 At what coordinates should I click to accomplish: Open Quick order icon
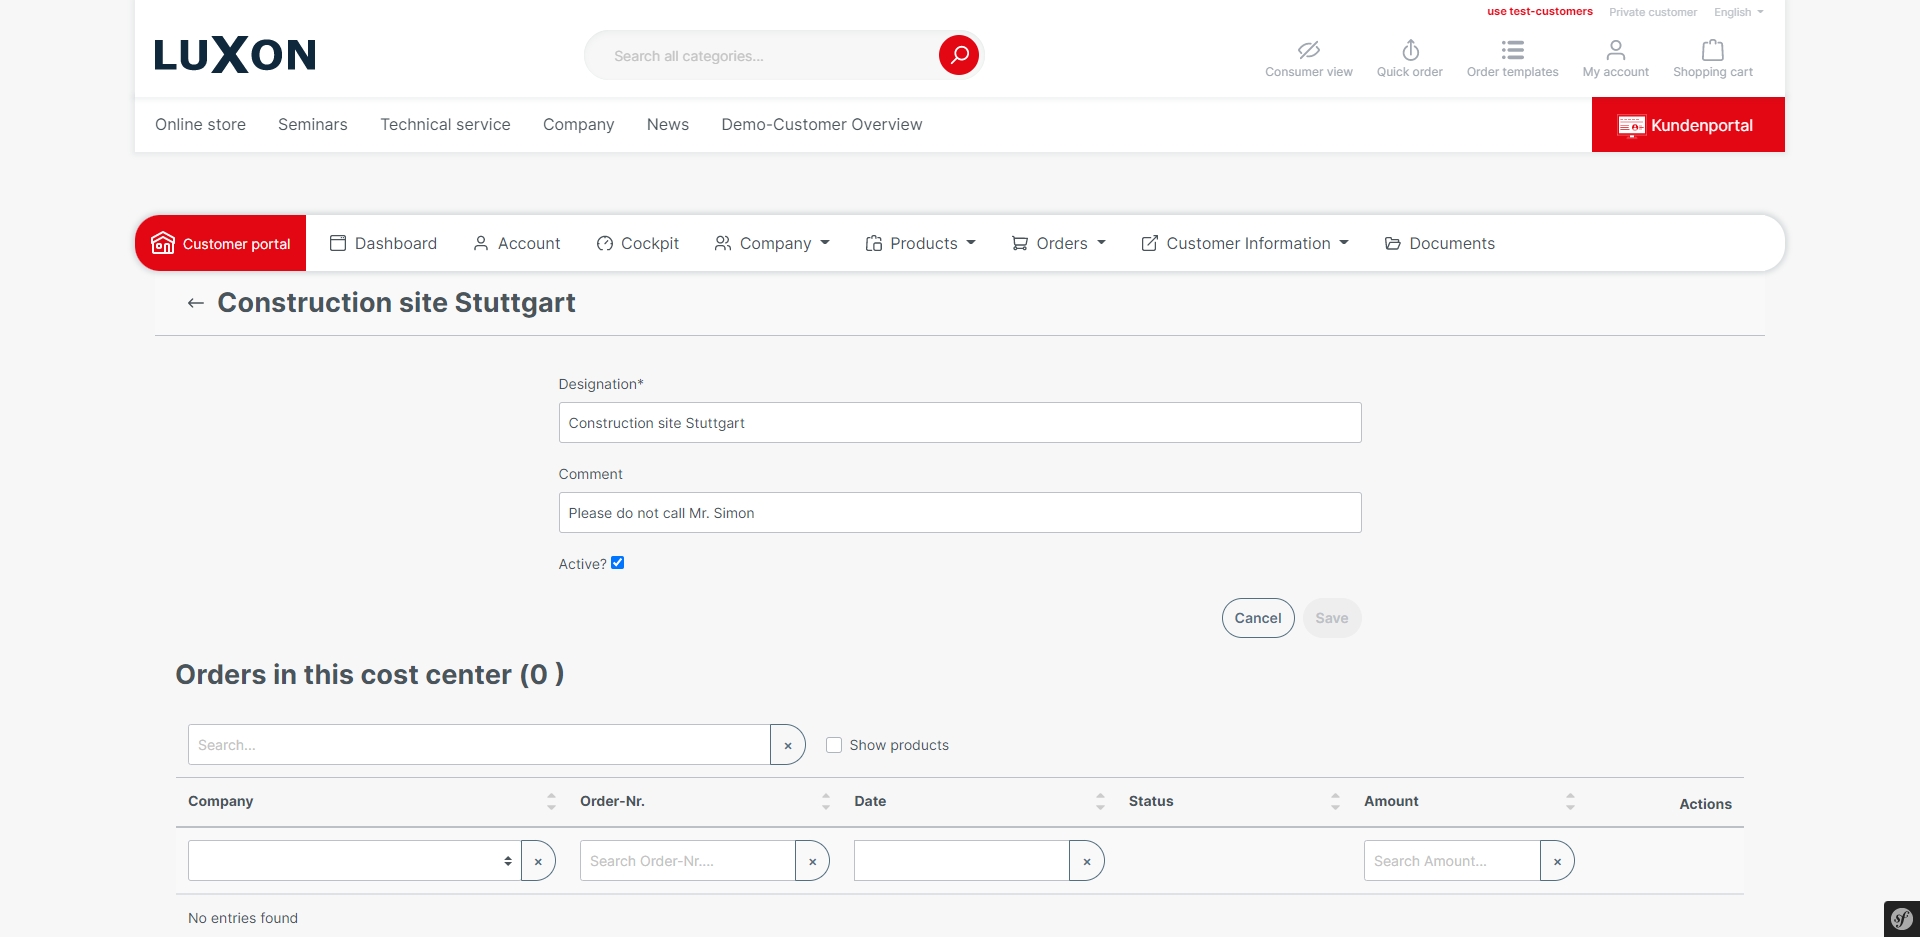[1409, 50]
